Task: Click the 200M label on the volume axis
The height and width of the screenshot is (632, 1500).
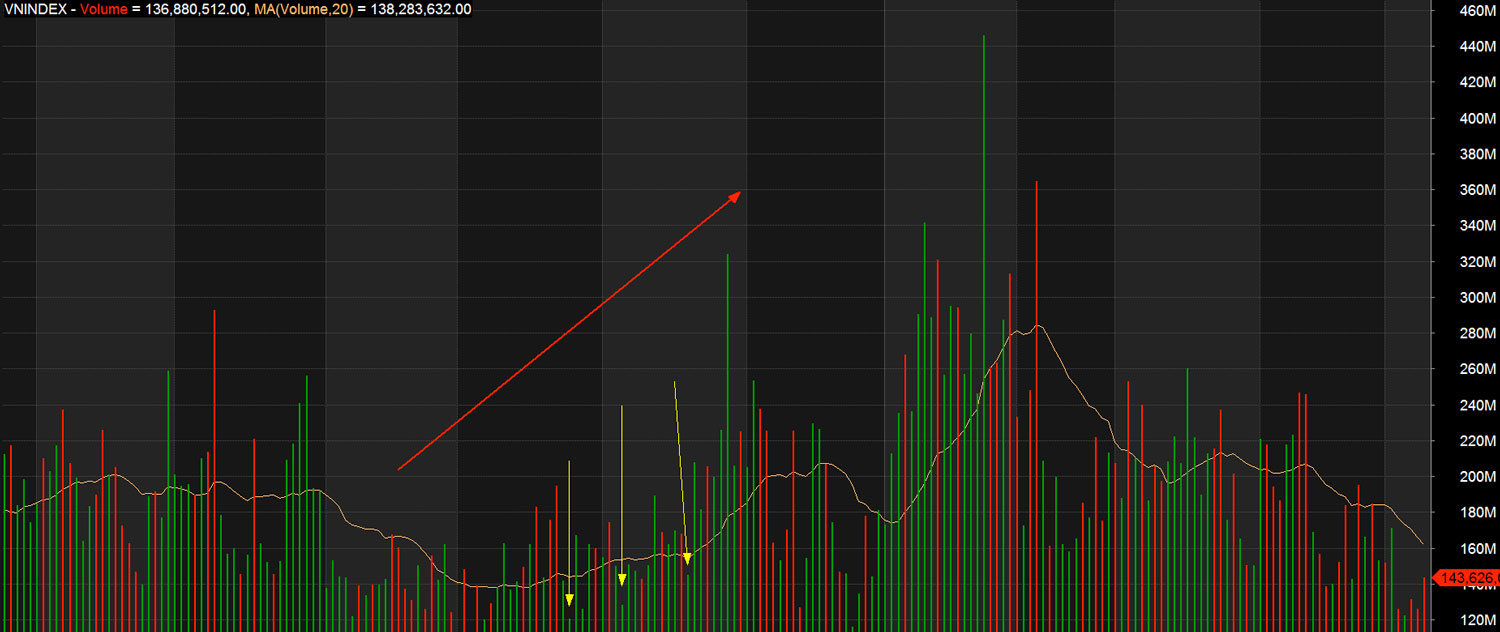Action: click(x=1476, y=478)
